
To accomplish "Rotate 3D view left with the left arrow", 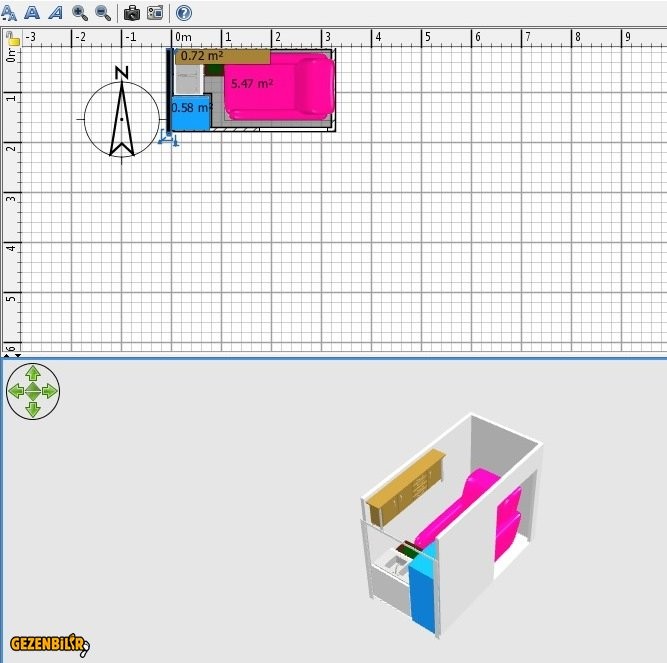I will pyautogui.click(x=15, y=390).
